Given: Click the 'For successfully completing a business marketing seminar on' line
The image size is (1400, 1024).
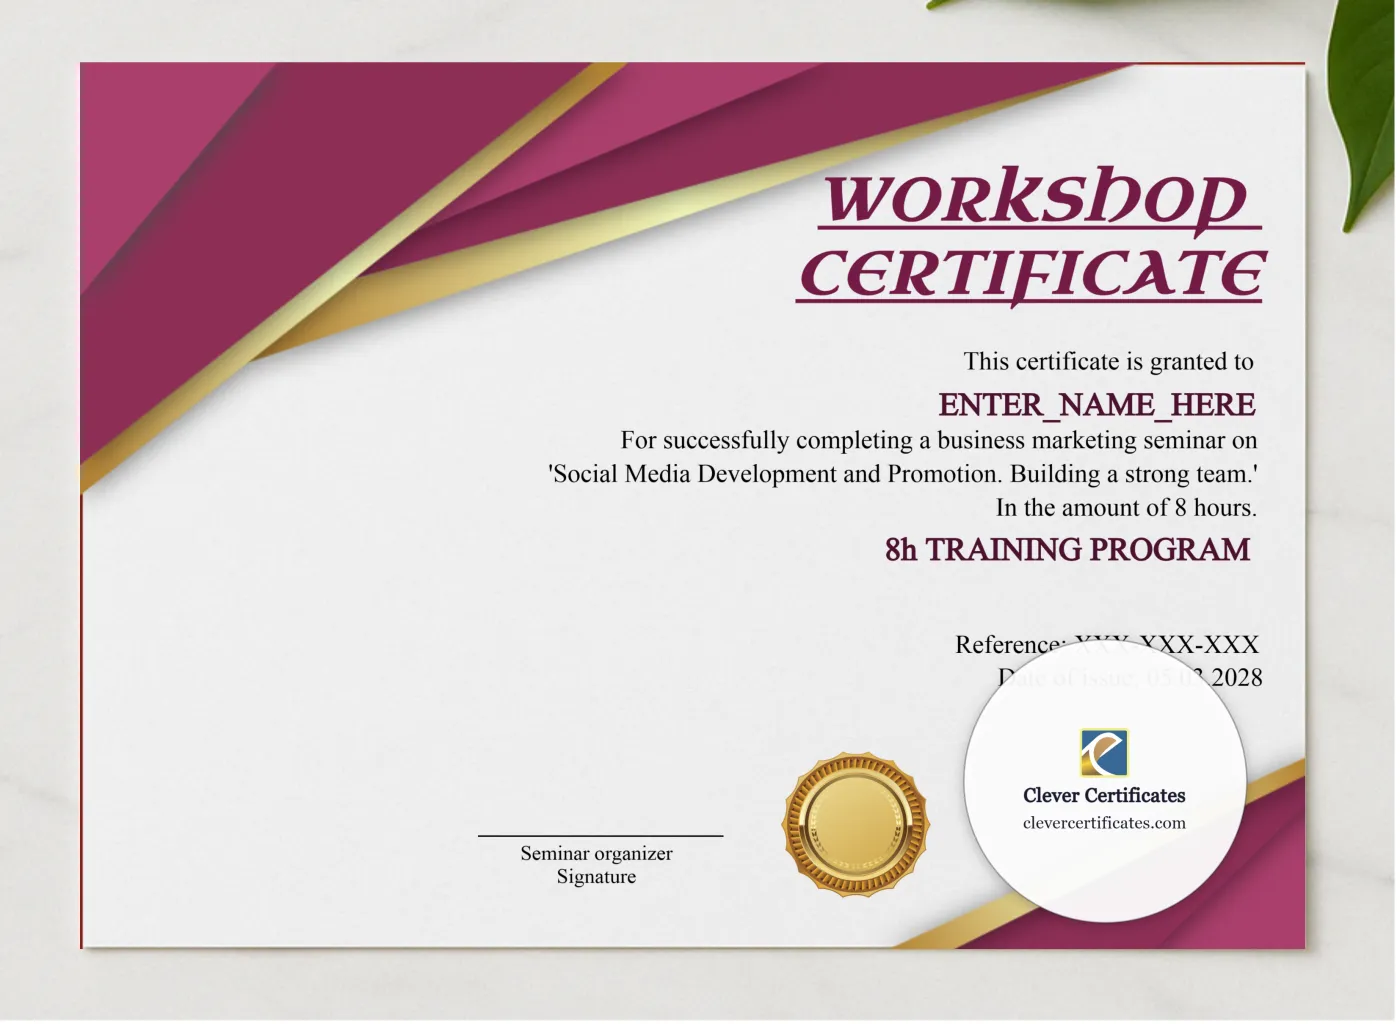Looking at the screenshot, I should 939,440.
